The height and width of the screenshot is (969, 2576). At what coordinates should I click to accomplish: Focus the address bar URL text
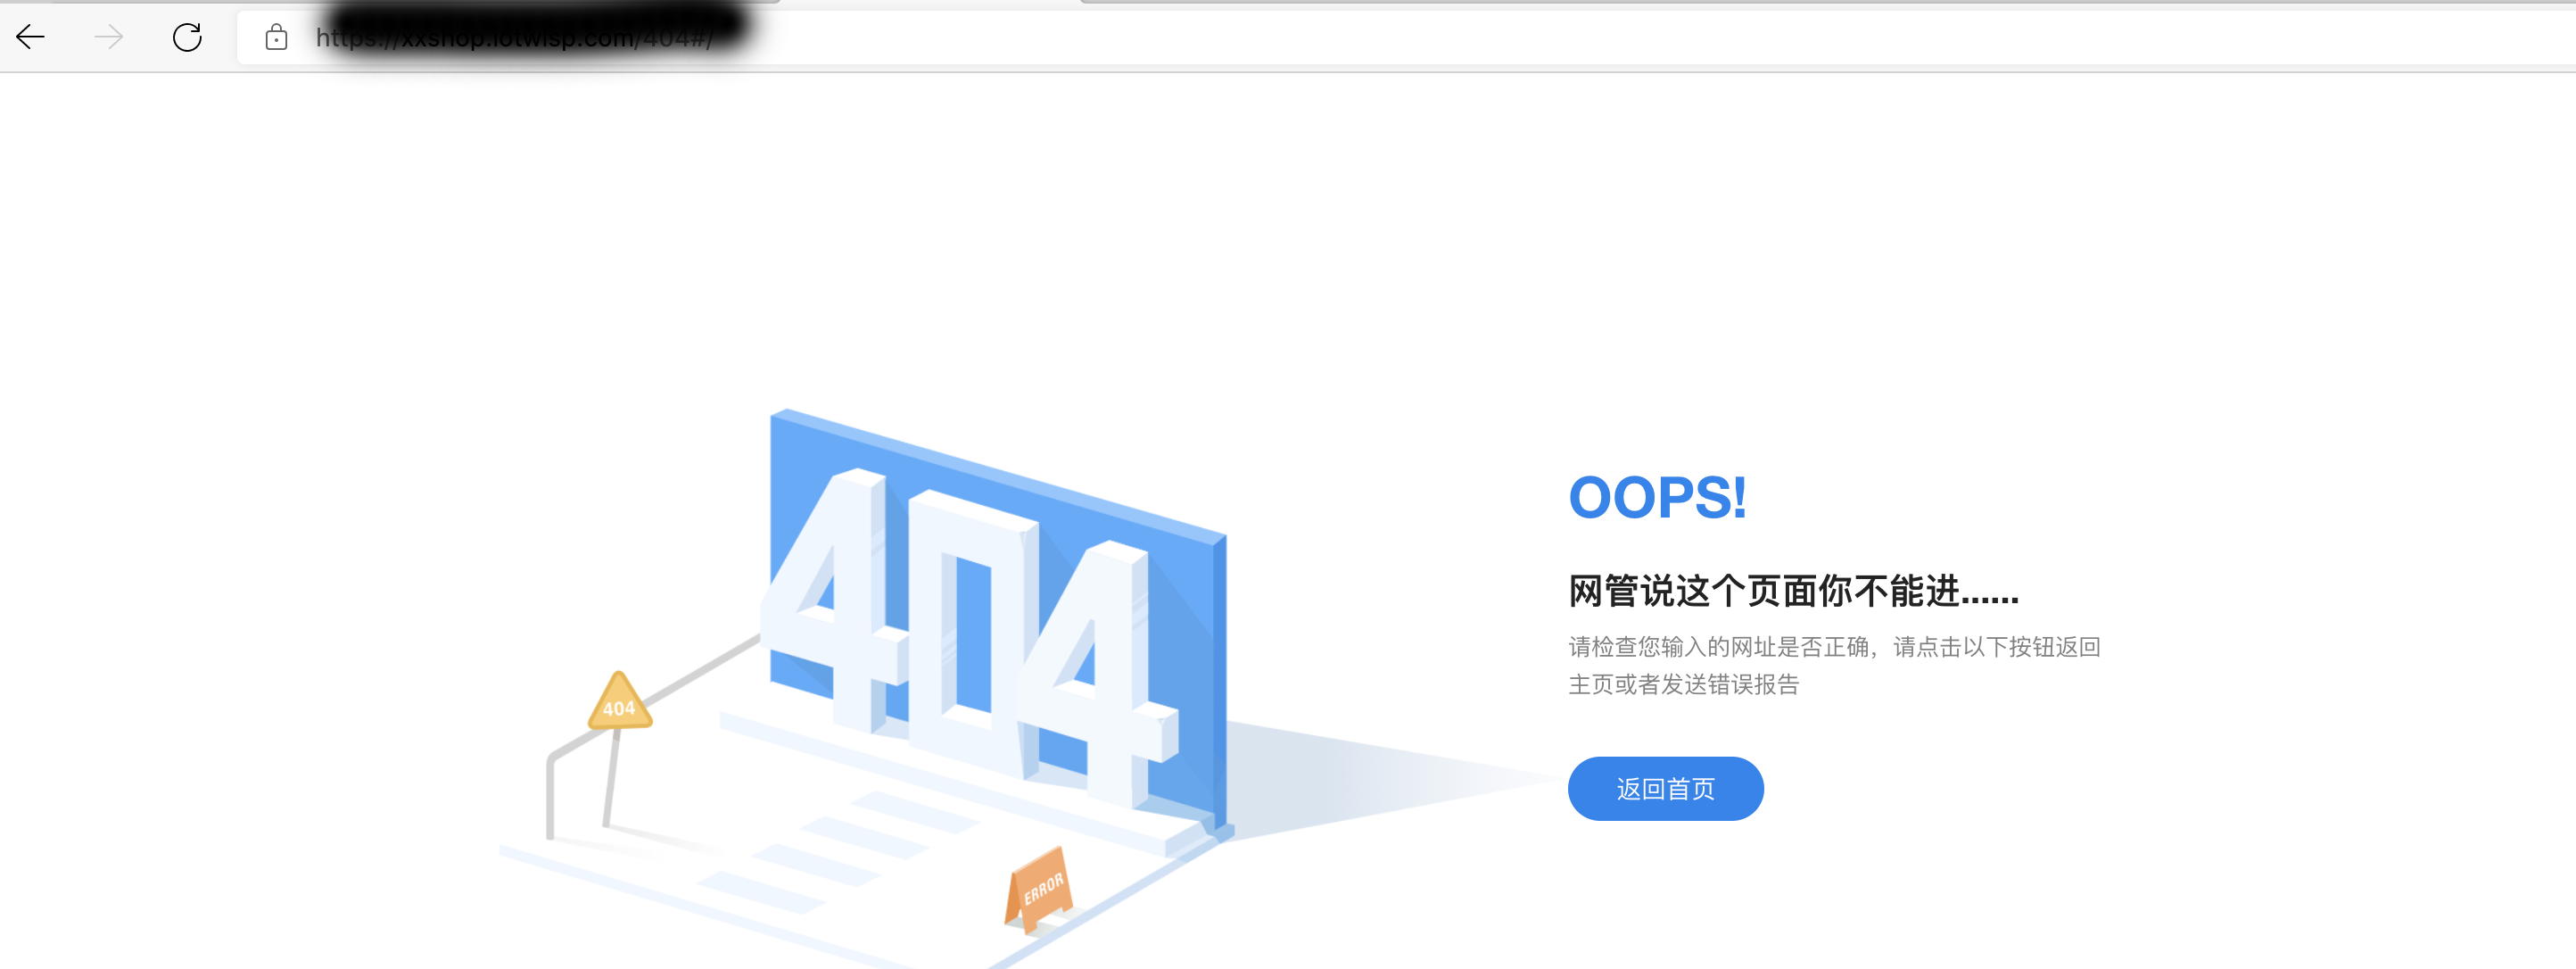(514, 37)
